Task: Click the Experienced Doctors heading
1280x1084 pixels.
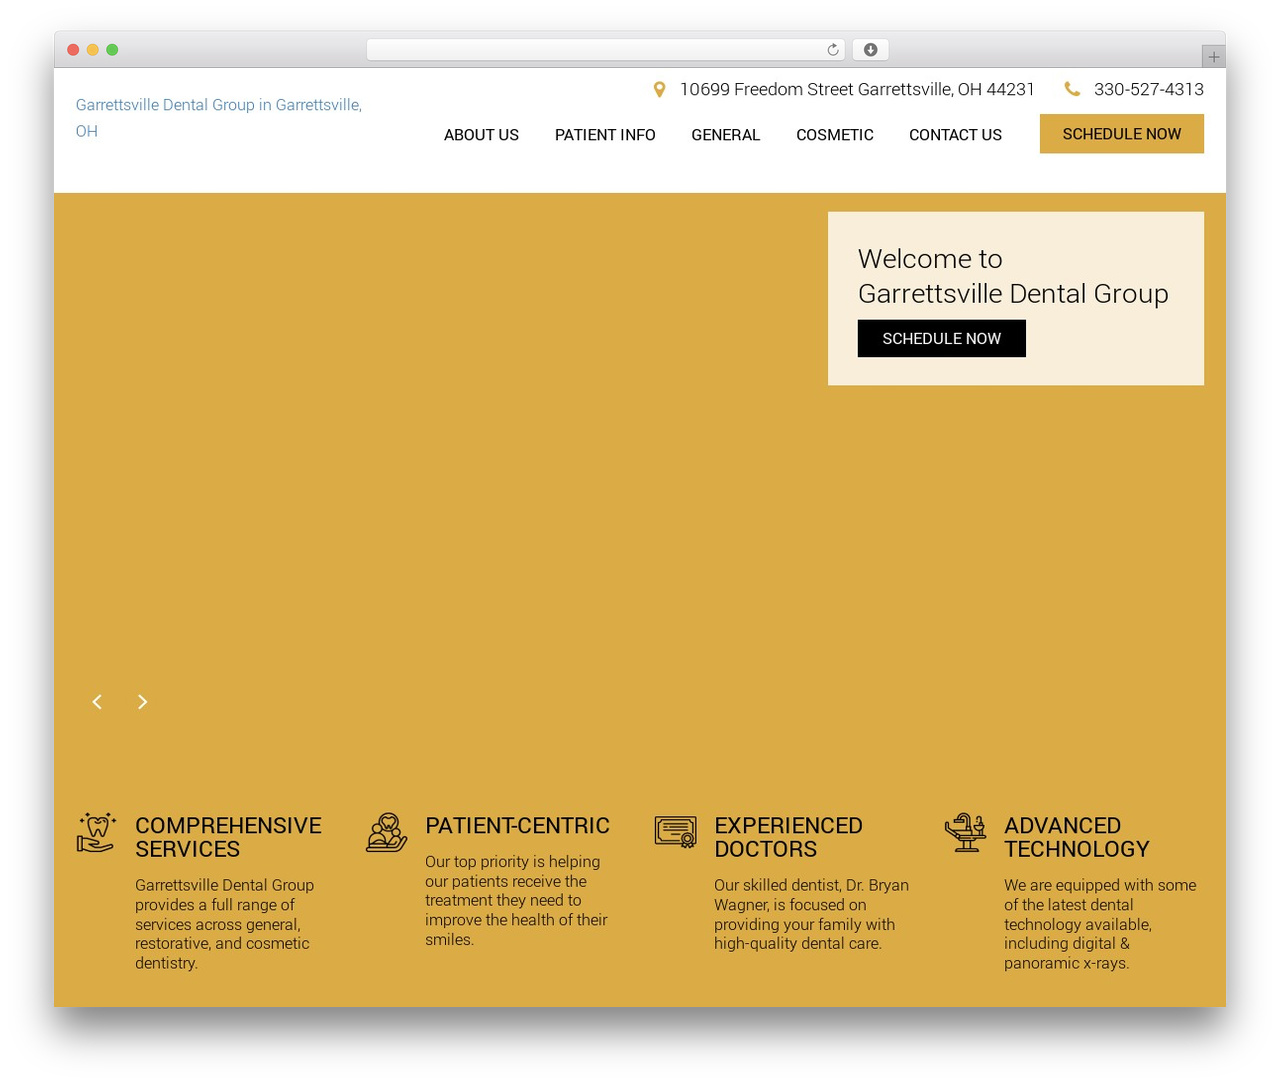Action: pos(788,837)
